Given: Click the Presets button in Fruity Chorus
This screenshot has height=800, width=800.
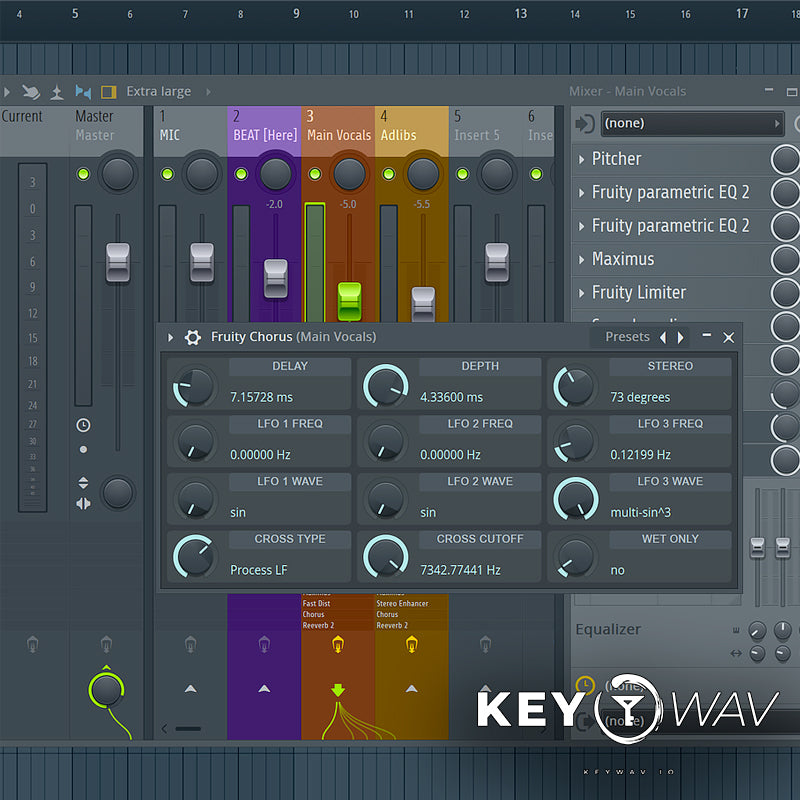Looking at the screenshot, I should (x=627, y=337).
